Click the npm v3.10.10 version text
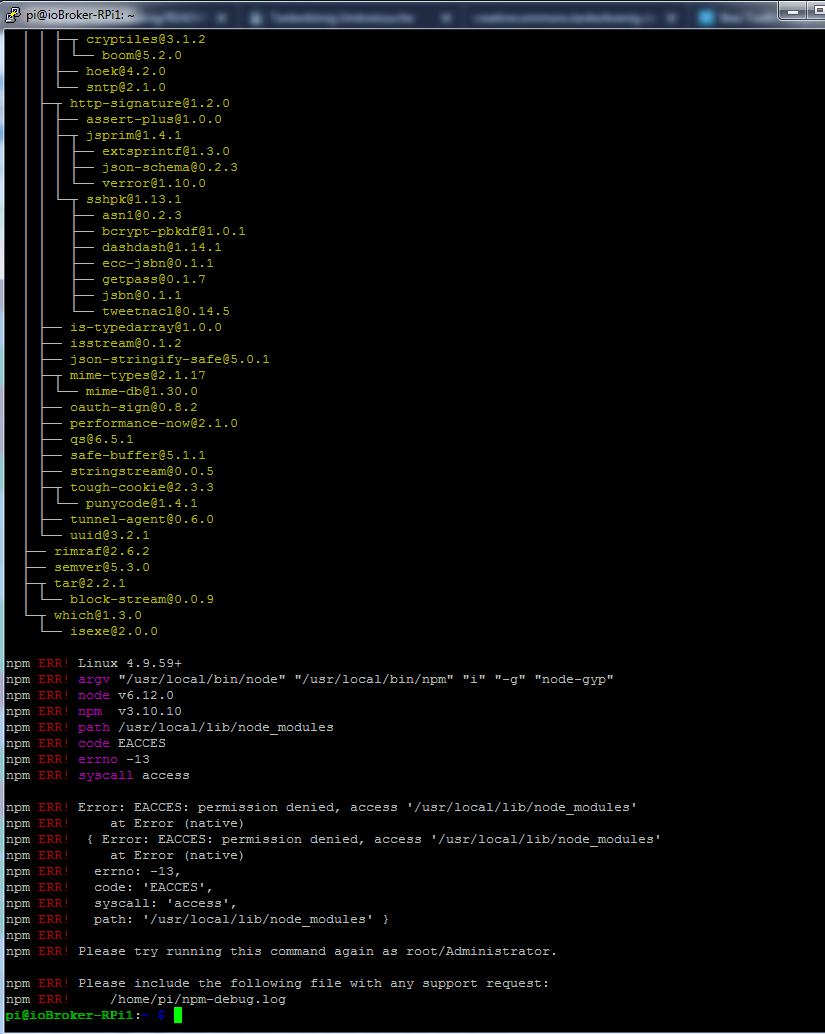The height and width of the screenshot is (1034, 825). [x=129, y=711]
